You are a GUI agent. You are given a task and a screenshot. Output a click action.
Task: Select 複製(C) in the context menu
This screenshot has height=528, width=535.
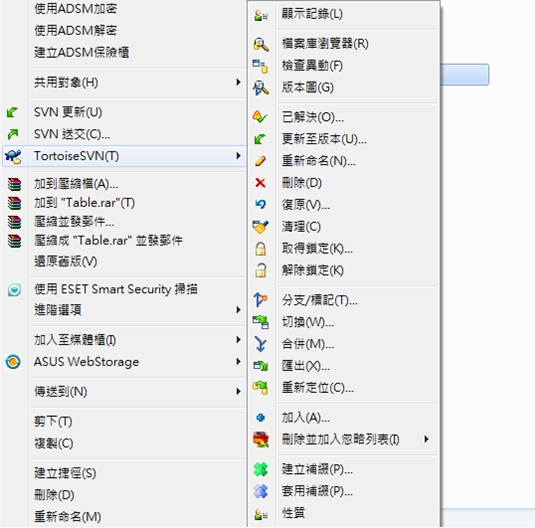click(x=54, y=443)
